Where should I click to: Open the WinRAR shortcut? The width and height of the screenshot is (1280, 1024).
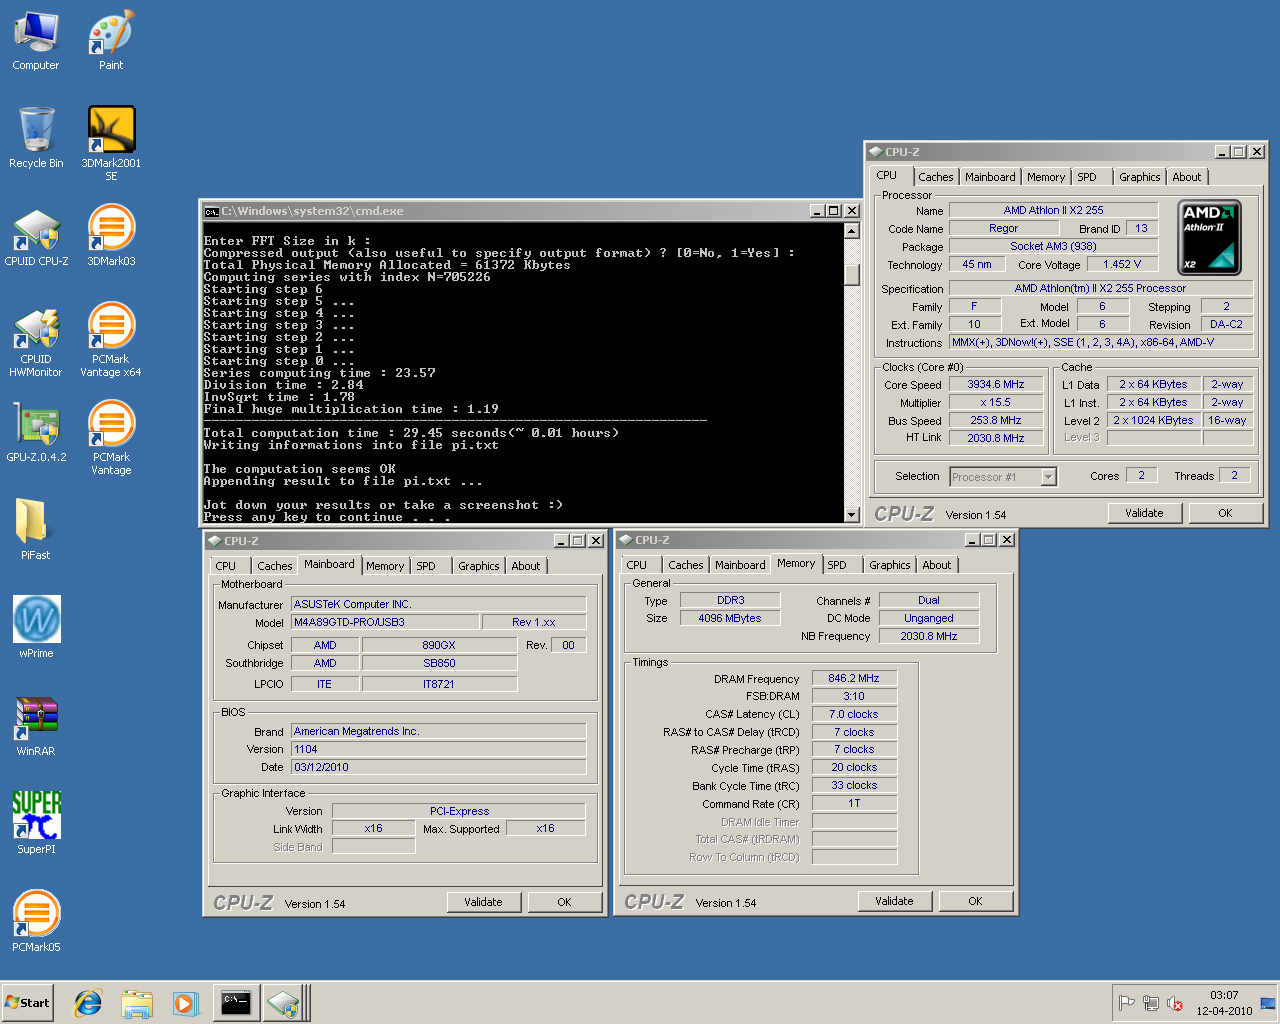click(36, 725)
